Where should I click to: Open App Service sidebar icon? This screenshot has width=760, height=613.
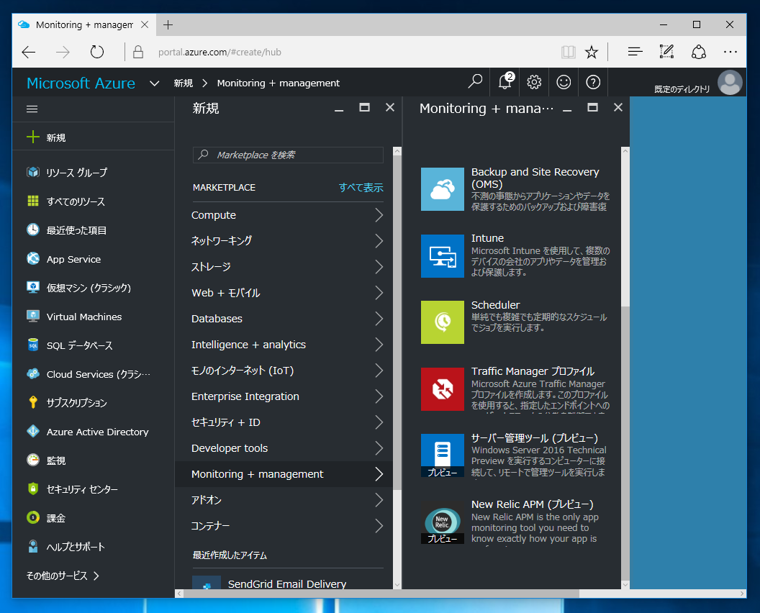pos(33,258)
